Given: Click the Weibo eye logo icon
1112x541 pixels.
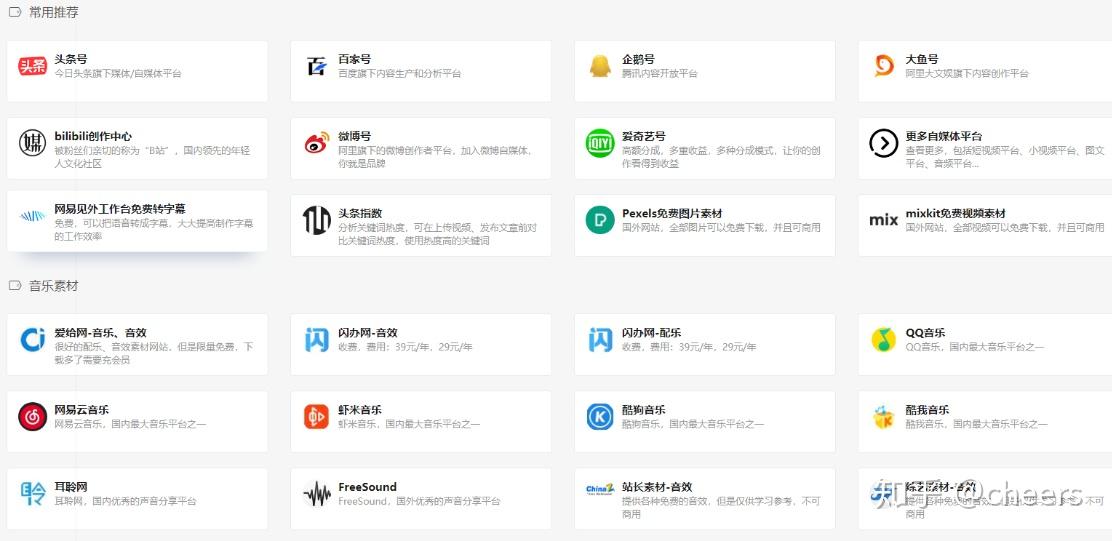Looking at the screenshot, I should pos(317,143).
